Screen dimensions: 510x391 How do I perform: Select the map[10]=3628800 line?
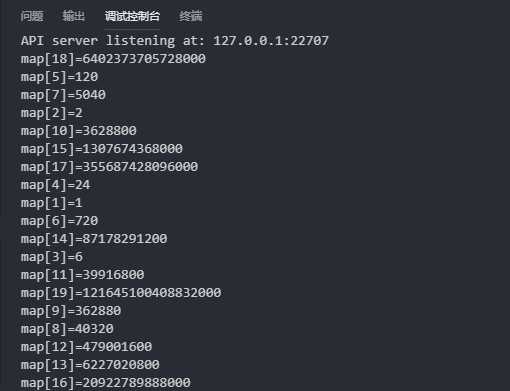[x=79, y=131]
